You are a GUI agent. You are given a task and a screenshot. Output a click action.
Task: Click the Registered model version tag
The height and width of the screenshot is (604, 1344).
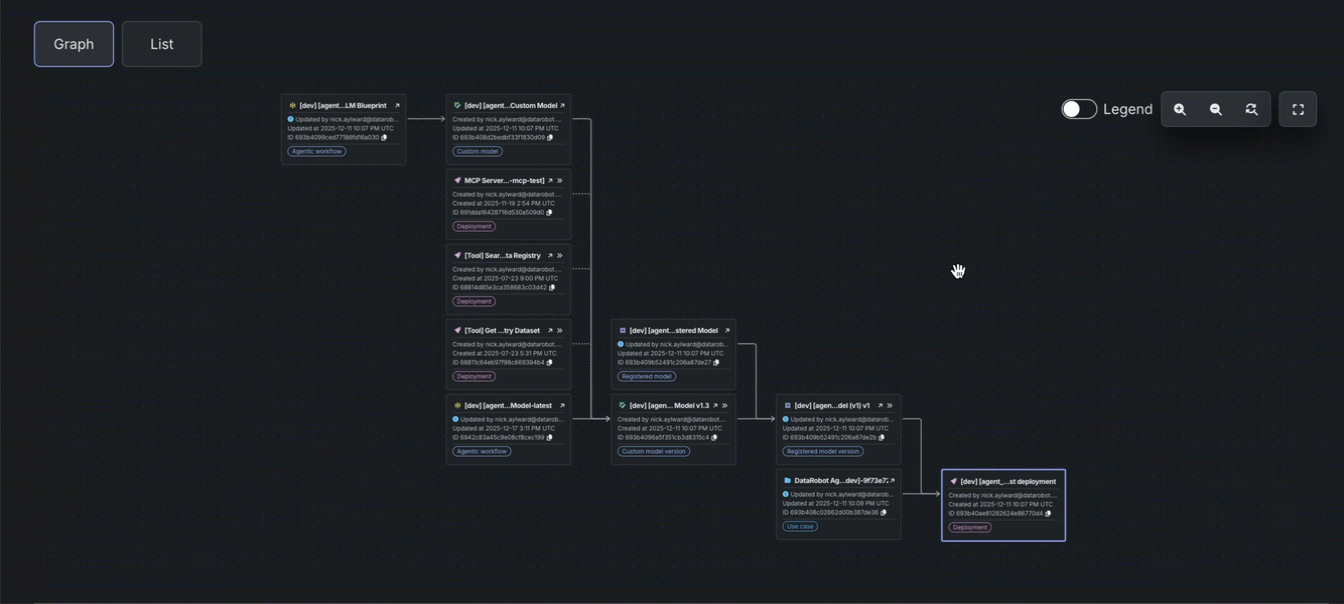coord(823,452)
